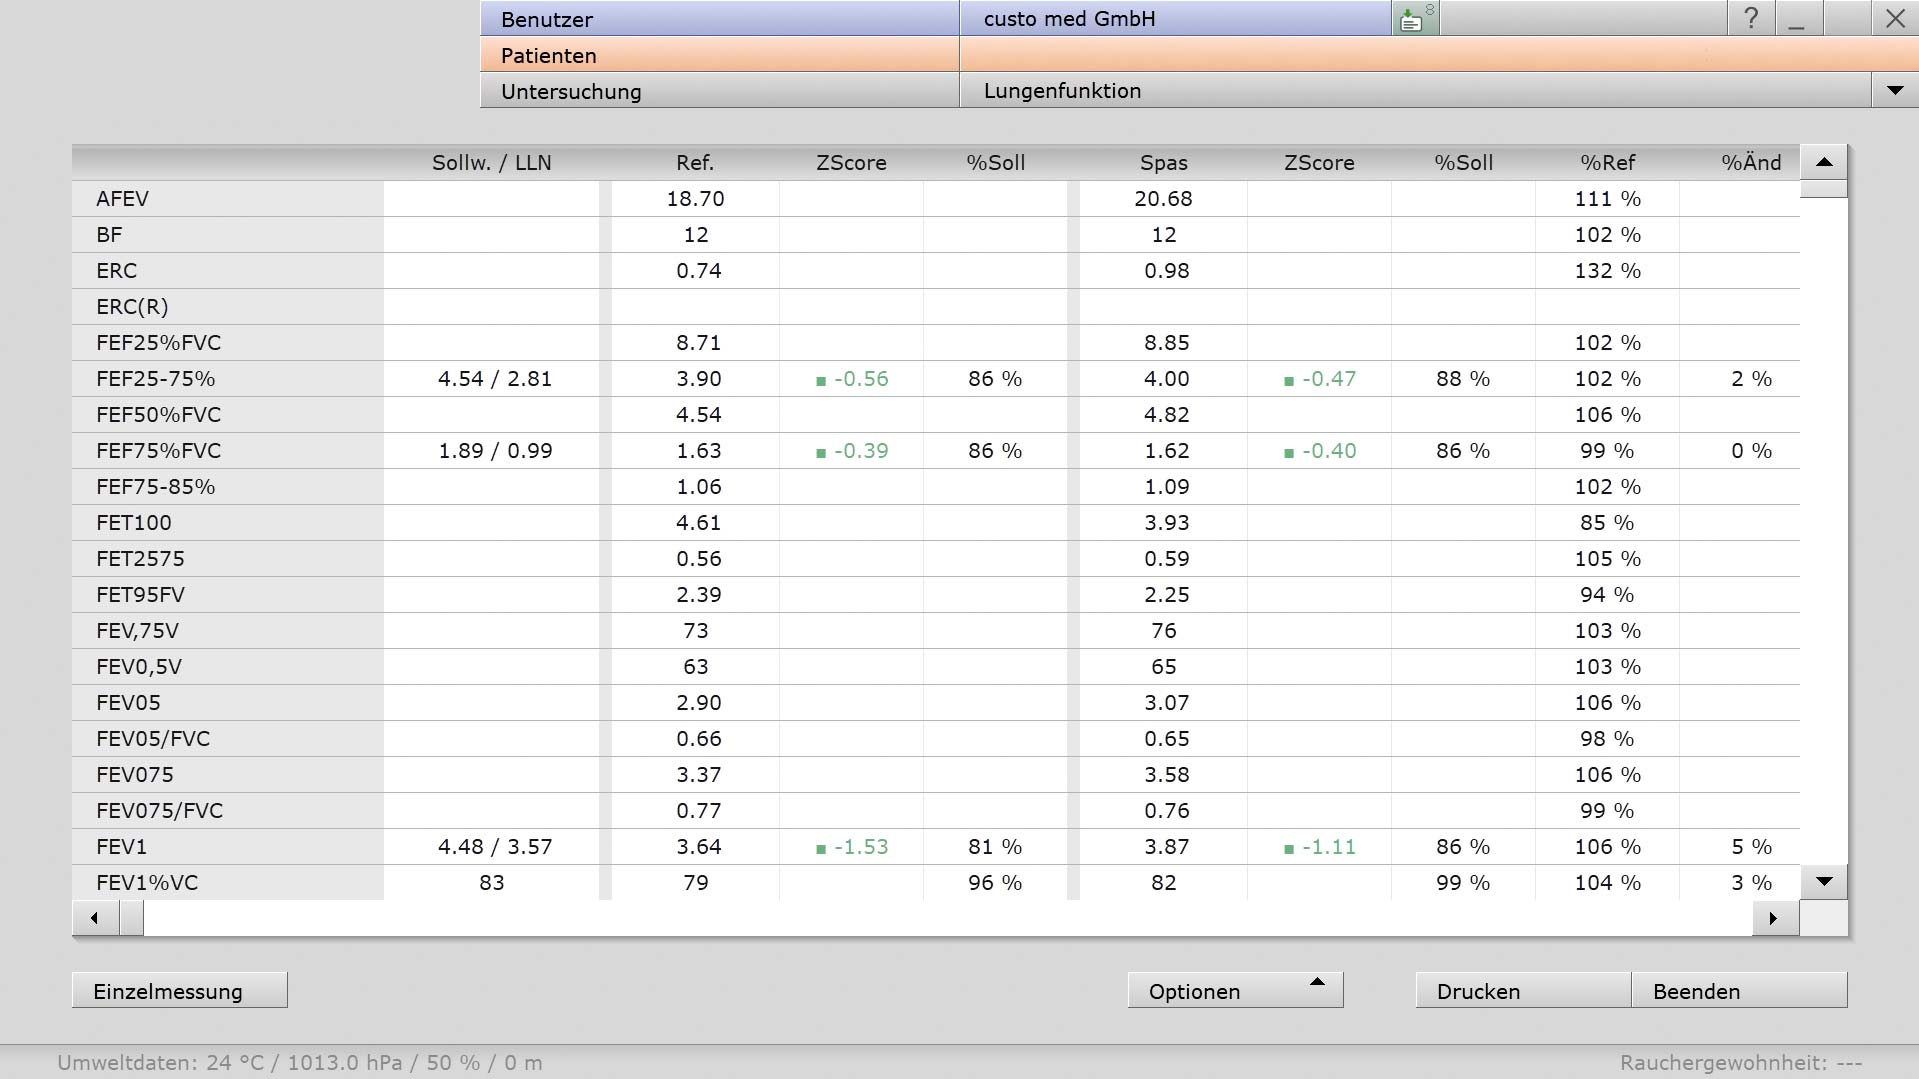This screenshot has width=1919, height=1079.
Task: Click the 1.89 / 0.99 Sollw. cell
Action: [494, 450]
